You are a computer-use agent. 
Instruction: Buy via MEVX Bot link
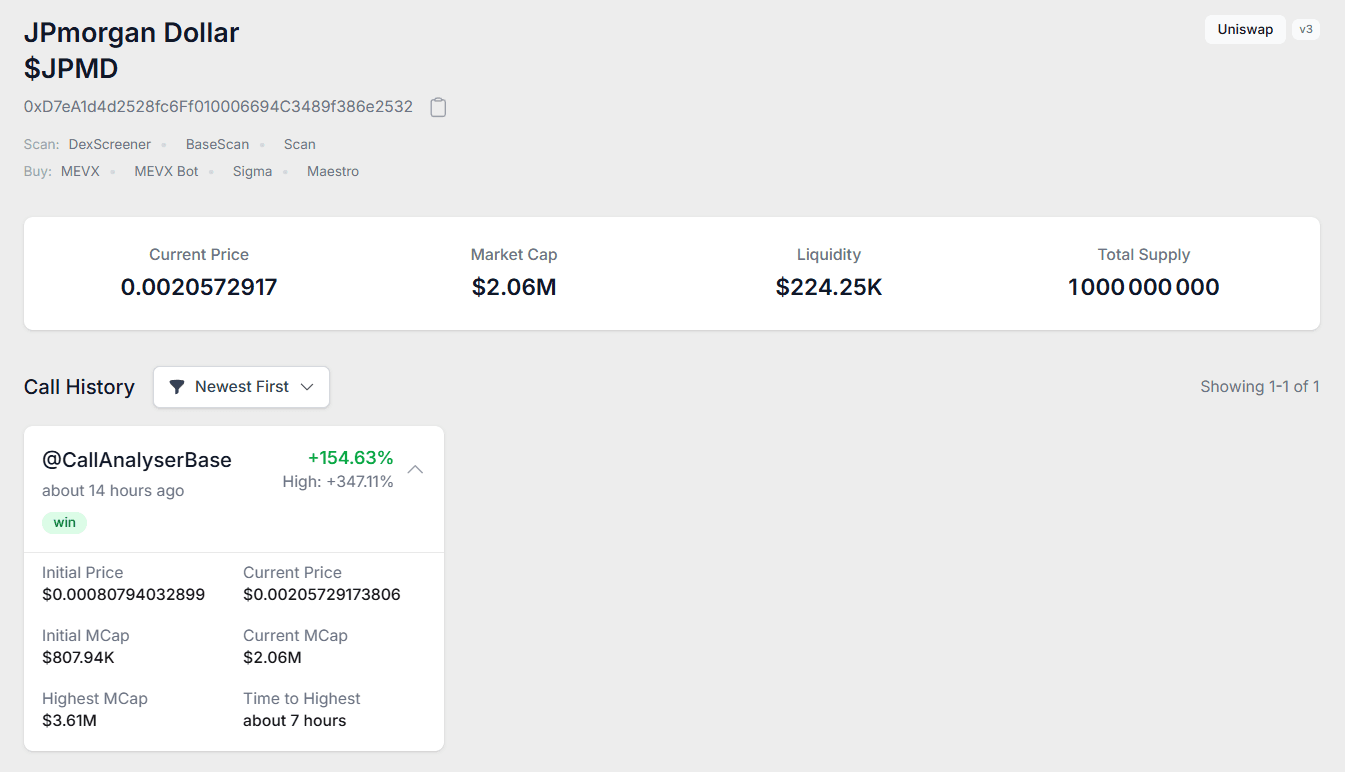click(167, 171)
